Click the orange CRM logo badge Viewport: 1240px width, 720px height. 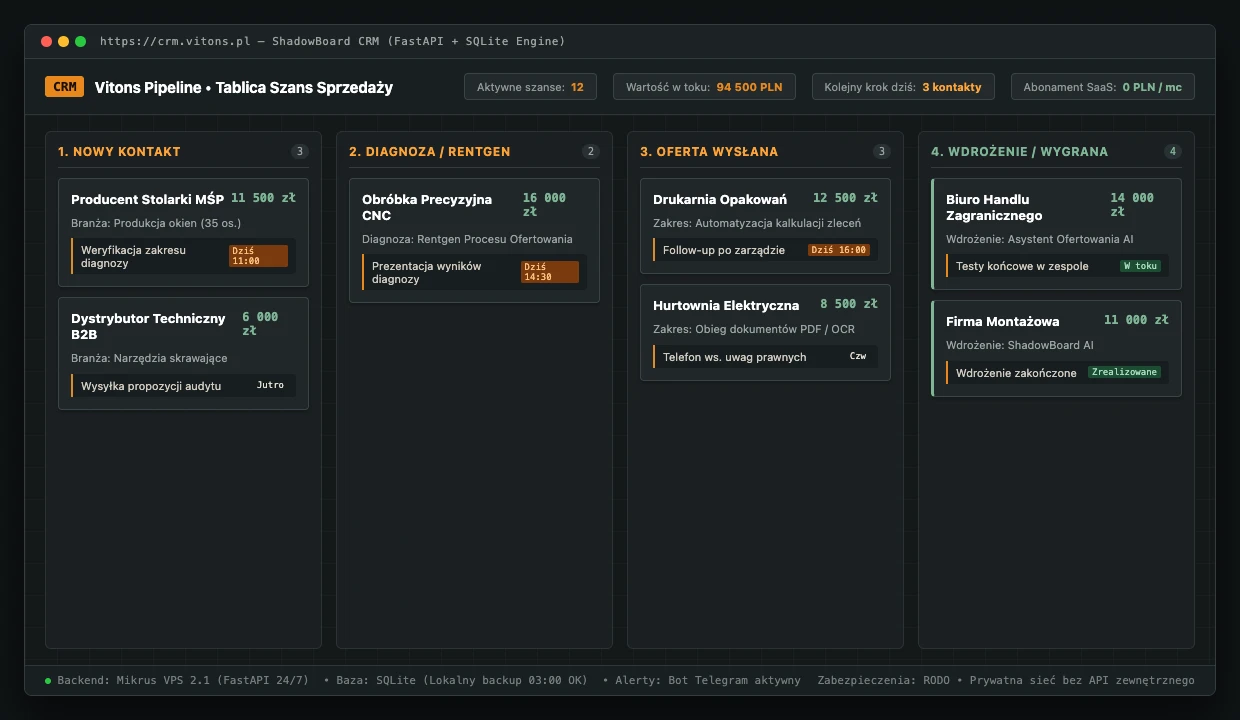pos(65,87)
